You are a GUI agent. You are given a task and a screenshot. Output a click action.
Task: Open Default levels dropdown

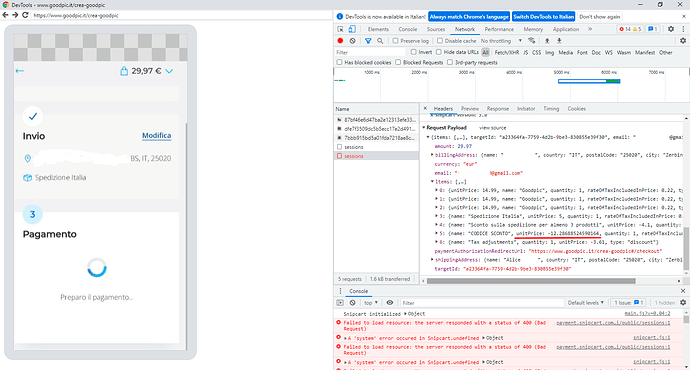coord(586,303)
